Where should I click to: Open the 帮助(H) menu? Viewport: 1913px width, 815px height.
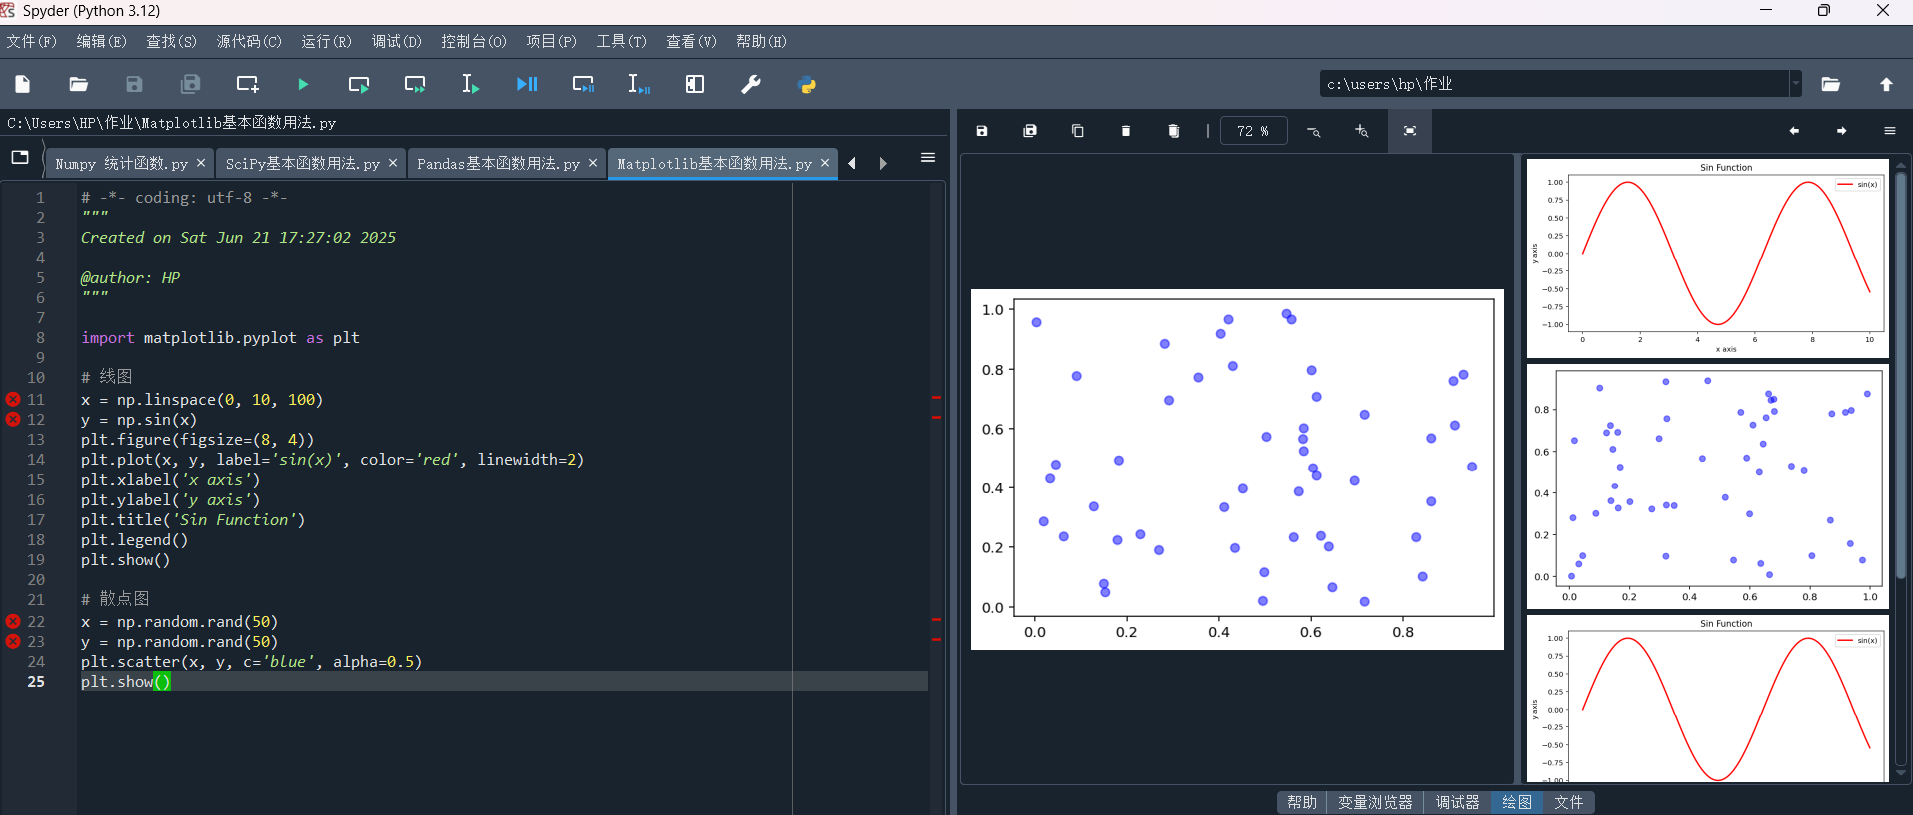click(x=762, y=41)
